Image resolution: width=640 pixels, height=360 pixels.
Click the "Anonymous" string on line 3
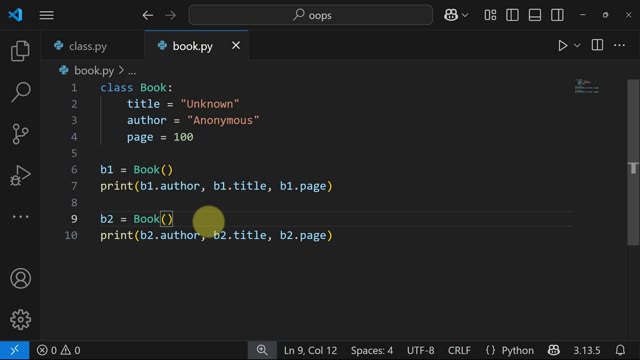click(223, 120)
